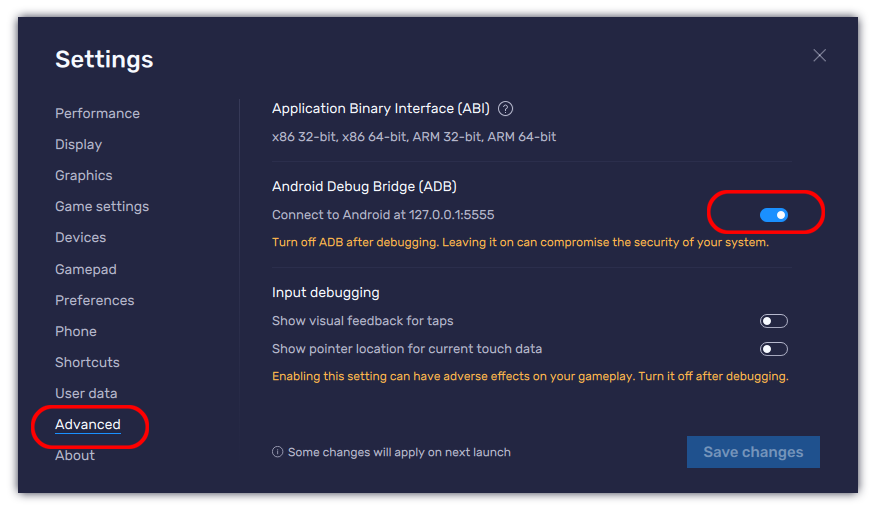This screenshot has height=514, width=880.
Task: Go to Graphics settings
Action: click(x=84, y=176)
